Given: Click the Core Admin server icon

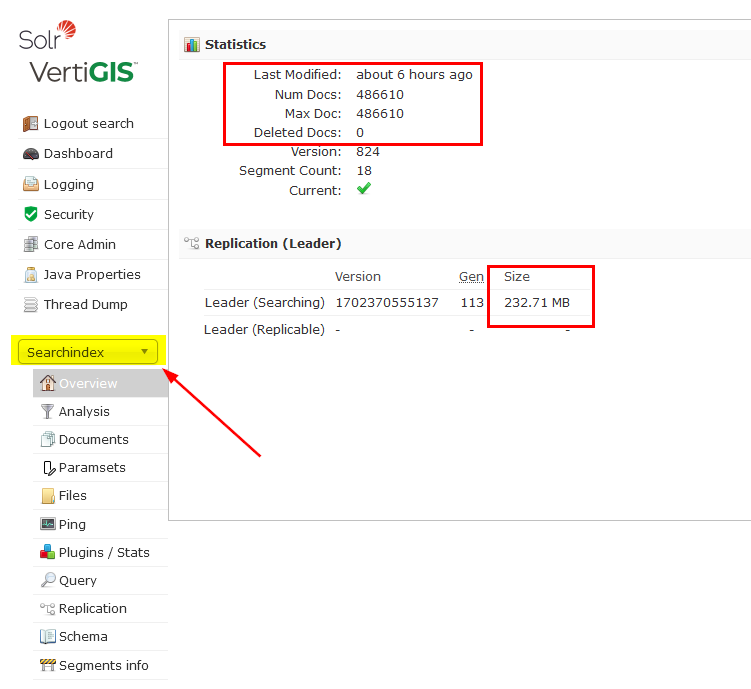Looking at the screenshot, I should pos(30,245).
